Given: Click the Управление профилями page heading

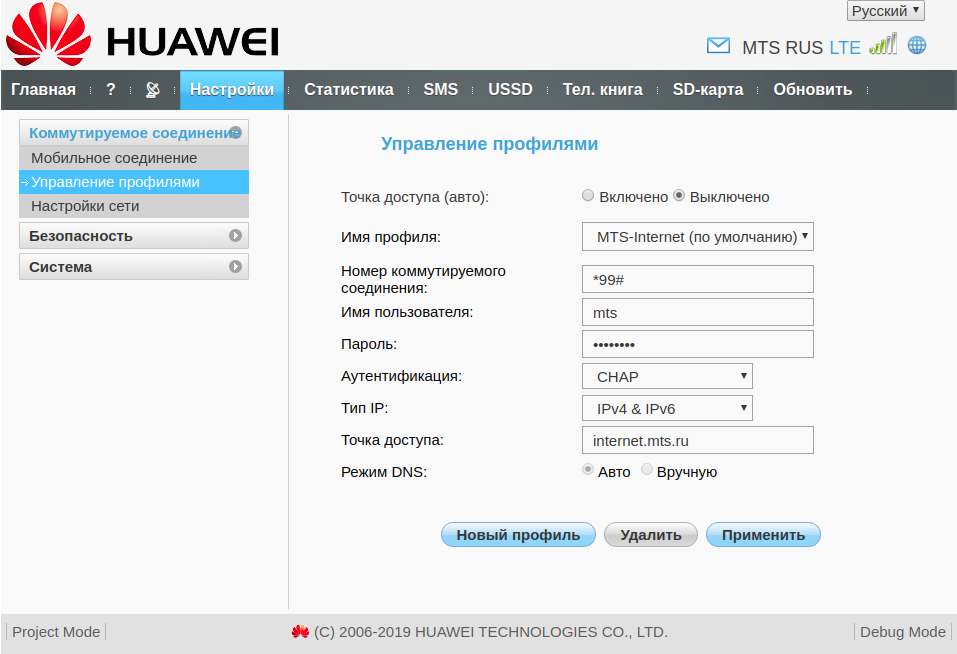Looking at the screenshot, I should [x=489, y=144].
